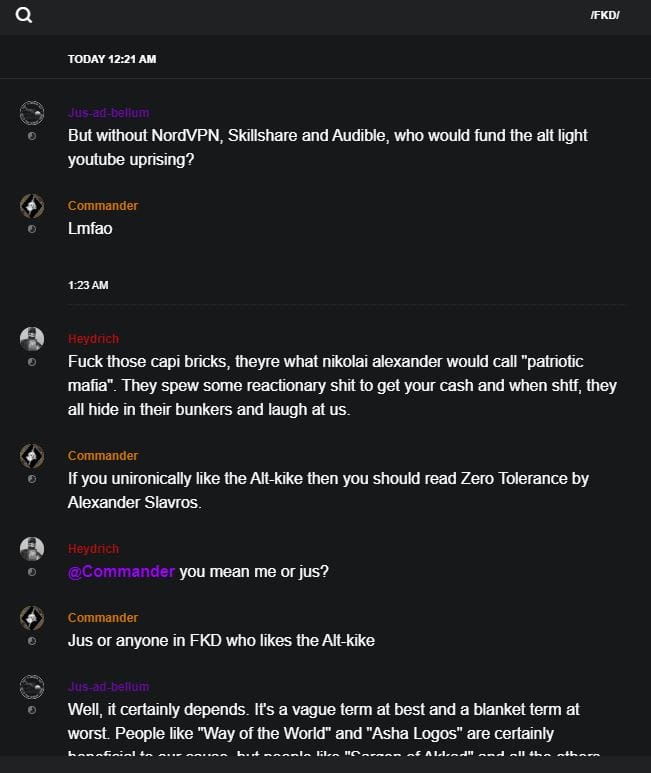The height and width of the screenshot is (773, 651).
Task: Click Heydrich's name above "you mean me or jus?"
Action: pyautogui.click(x=93, y=549)
